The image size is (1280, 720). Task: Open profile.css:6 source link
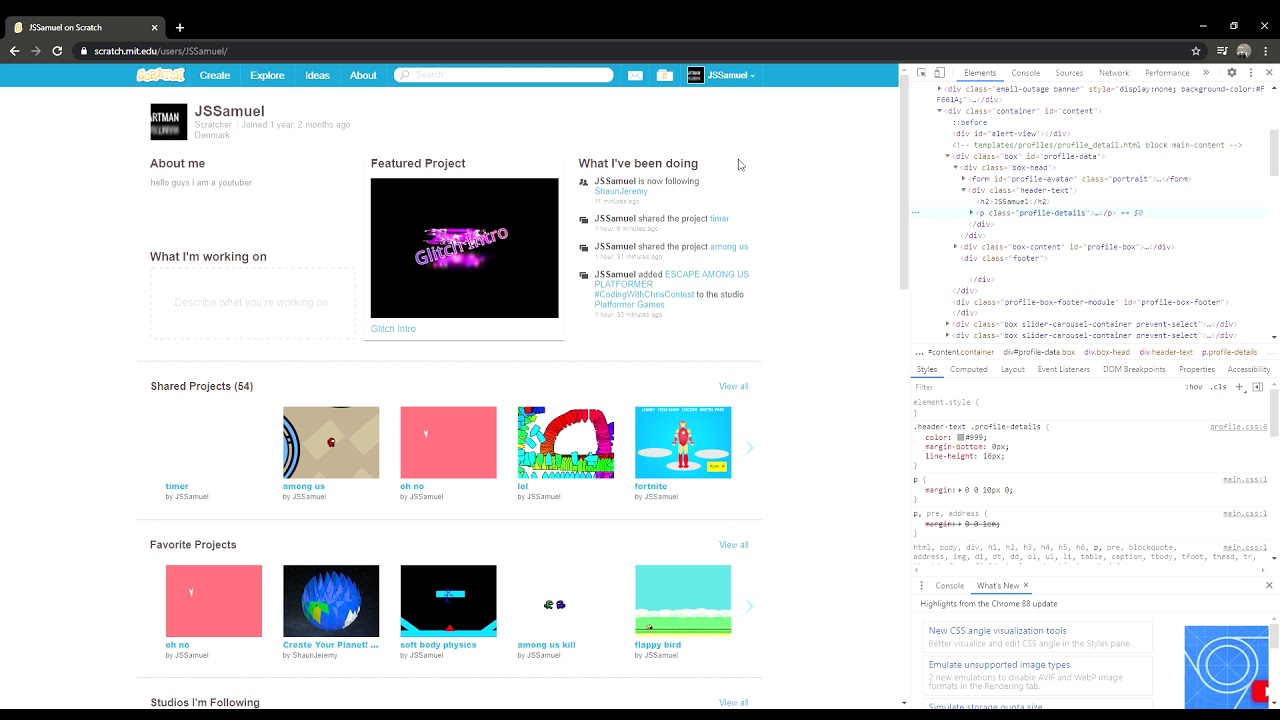pyautogui.click(x=1238, y=427)
